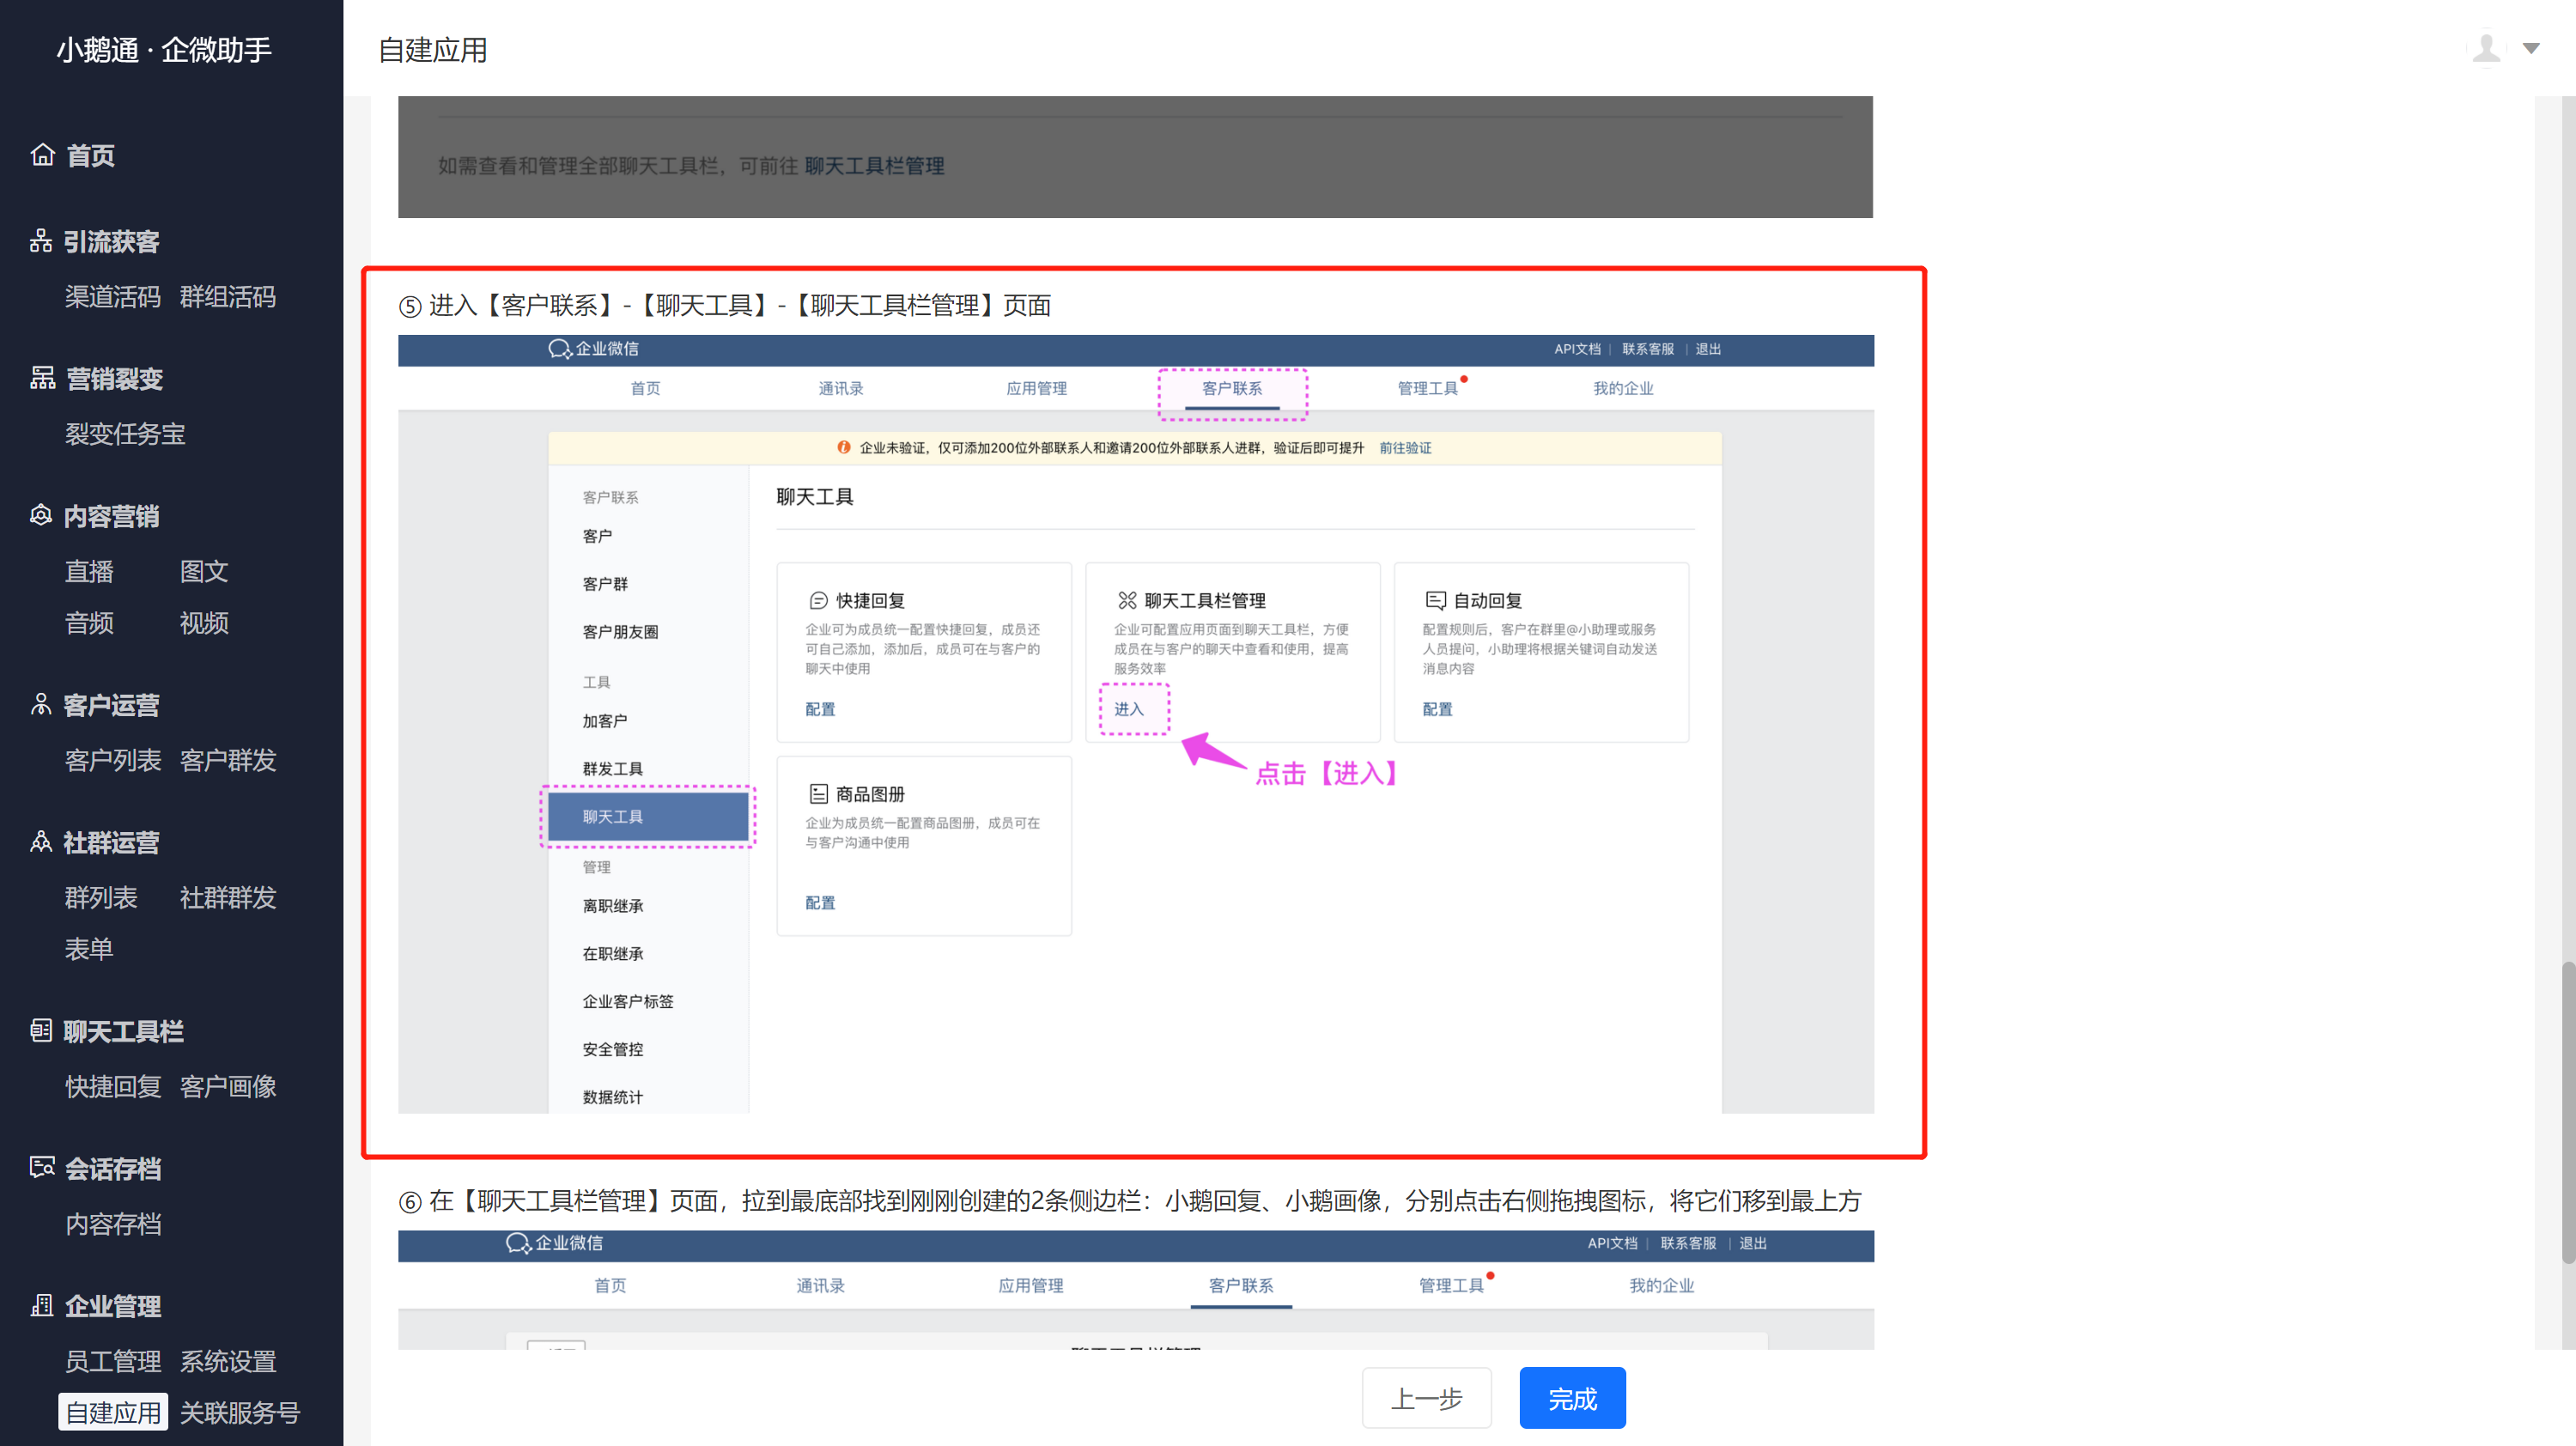Viewport: 2576px width, 1446px height.
Task: Go to 直播 under 内容营销
Action: 89,571
